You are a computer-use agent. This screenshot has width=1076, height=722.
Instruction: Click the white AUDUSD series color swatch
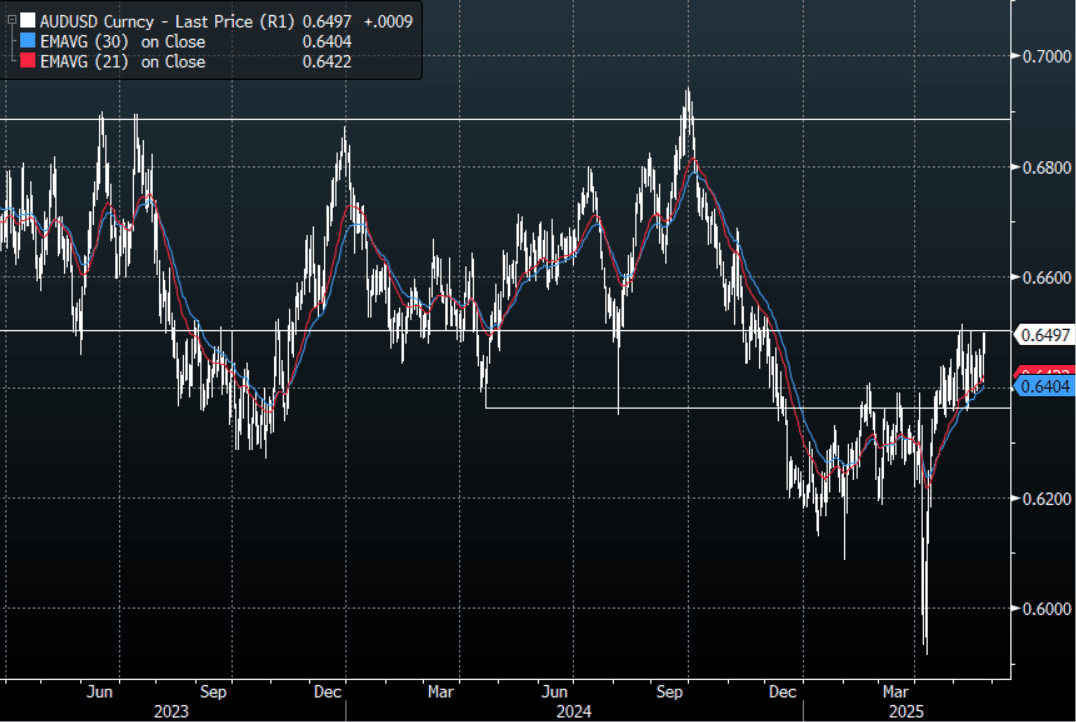click(27, 20)
